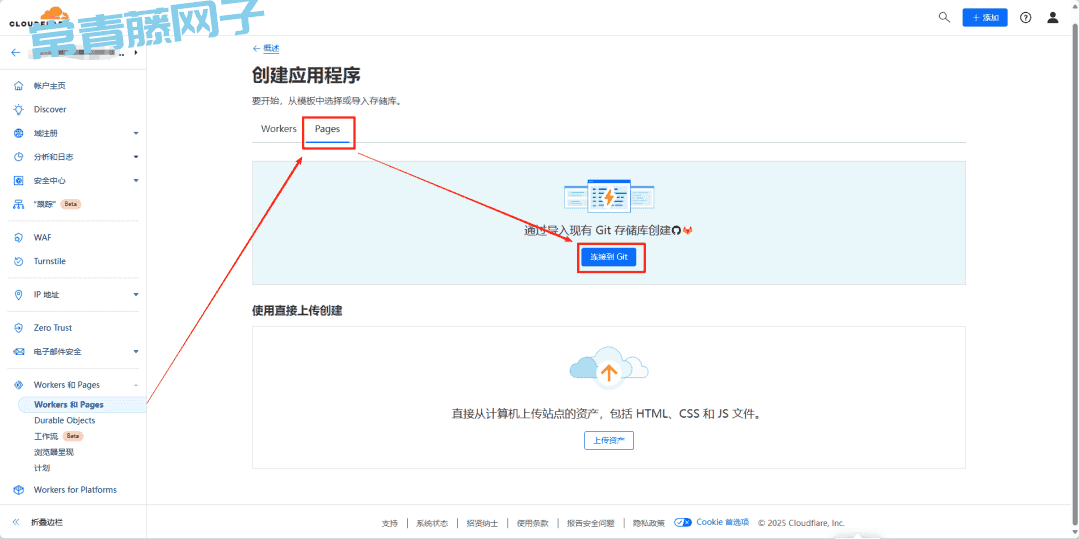Open Zero Trust via its icon
The width and height of the screenshot is (1080, 539).
tap(19, 328)
